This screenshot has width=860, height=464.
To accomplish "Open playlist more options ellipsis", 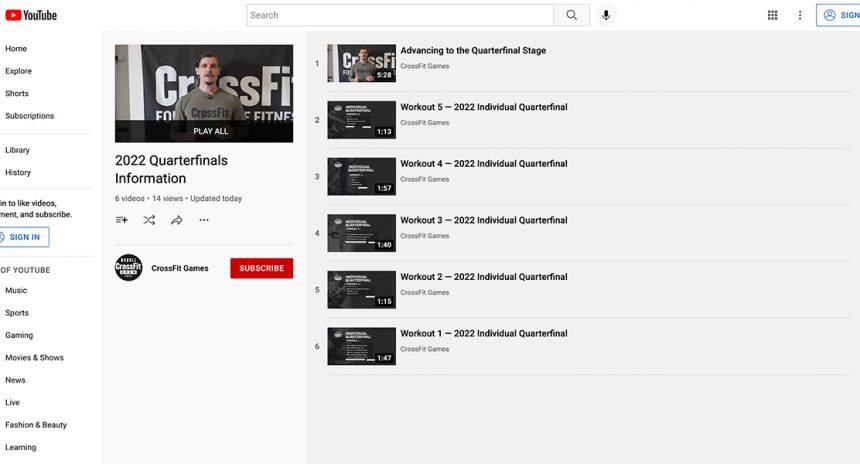I will (x=204, y=220).
